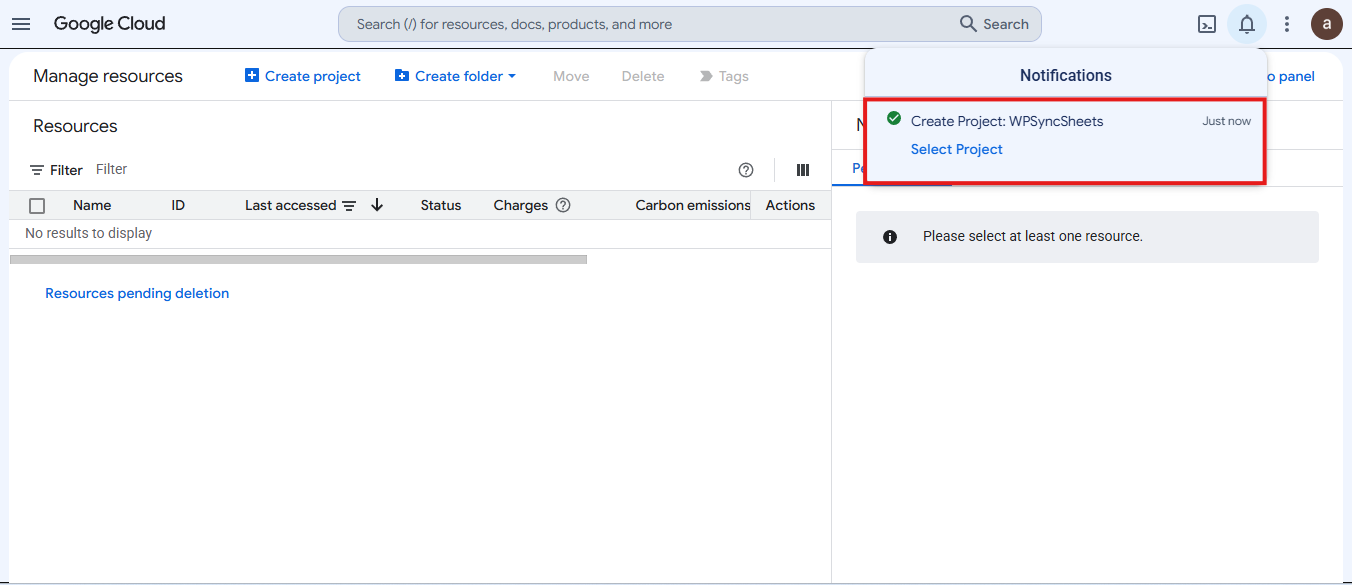The width and height of the screenshot is (1352, 585).
Task: Open Resources pending deletion link
Action: coord(137,293)
